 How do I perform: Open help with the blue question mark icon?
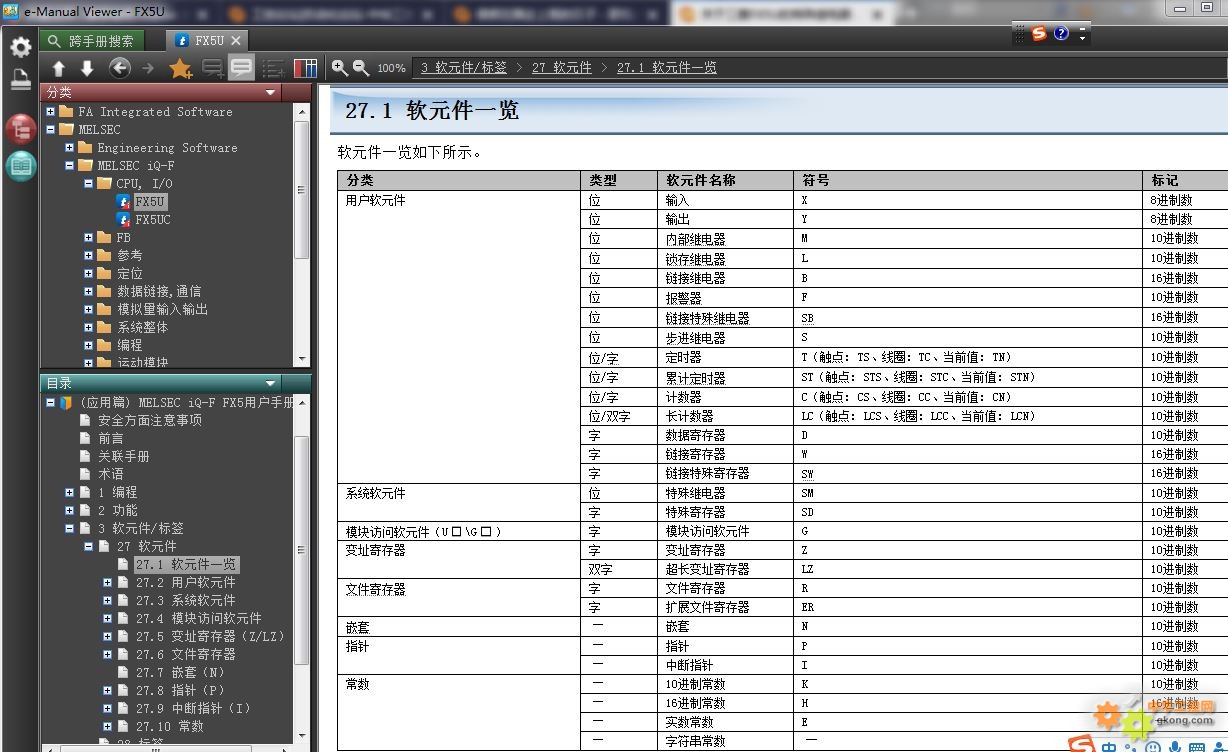pos(1061,33)
